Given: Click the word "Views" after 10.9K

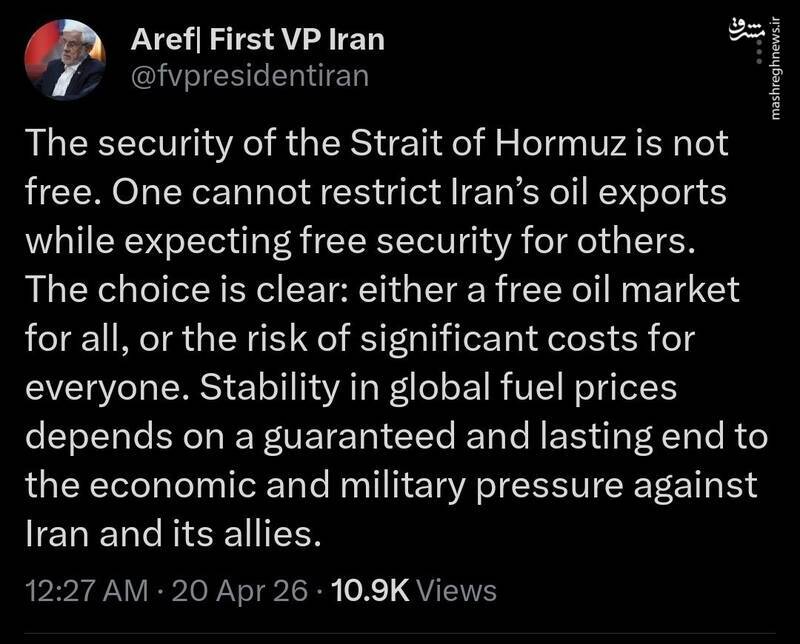Looking at the screenshot, I should [x=456, y=590].
